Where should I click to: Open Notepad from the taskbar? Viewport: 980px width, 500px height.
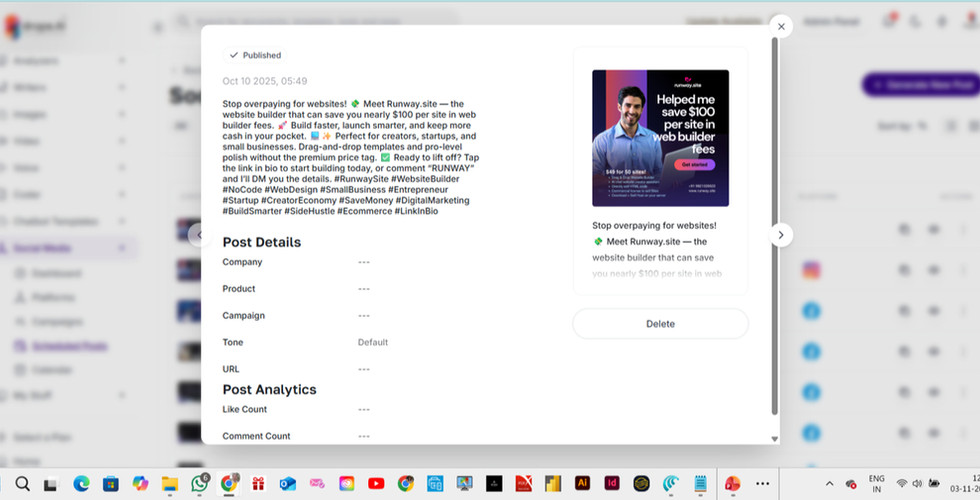(x=701, y=484)
